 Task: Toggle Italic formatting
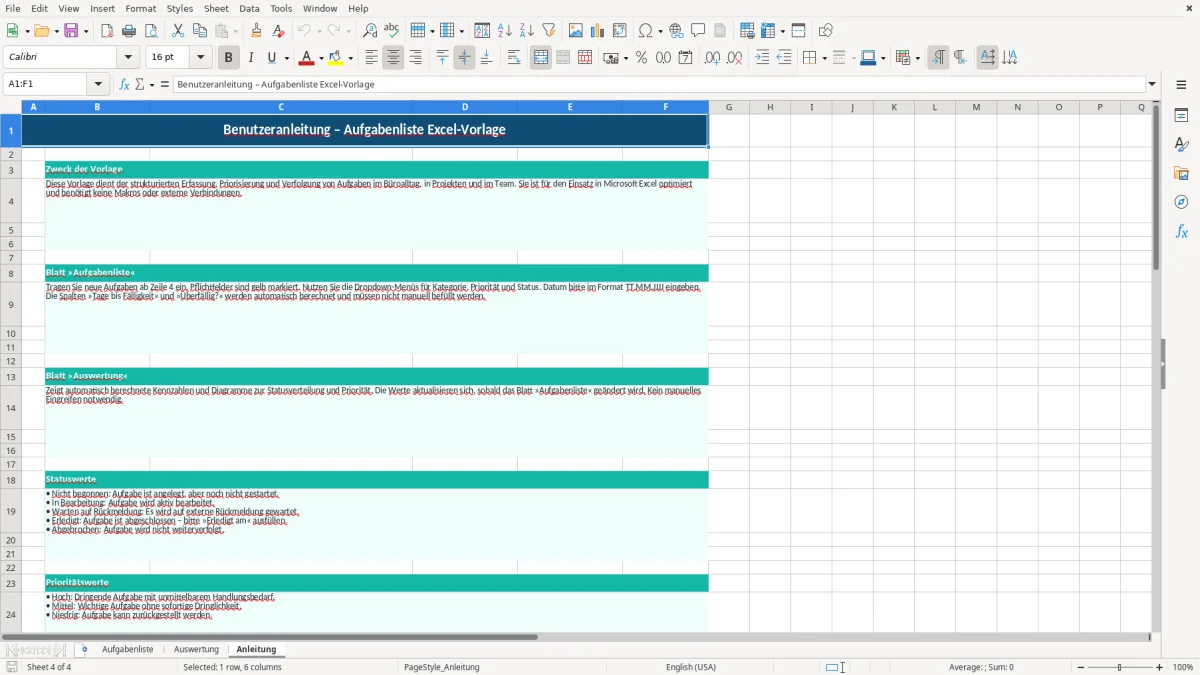(x=250, y=58)
